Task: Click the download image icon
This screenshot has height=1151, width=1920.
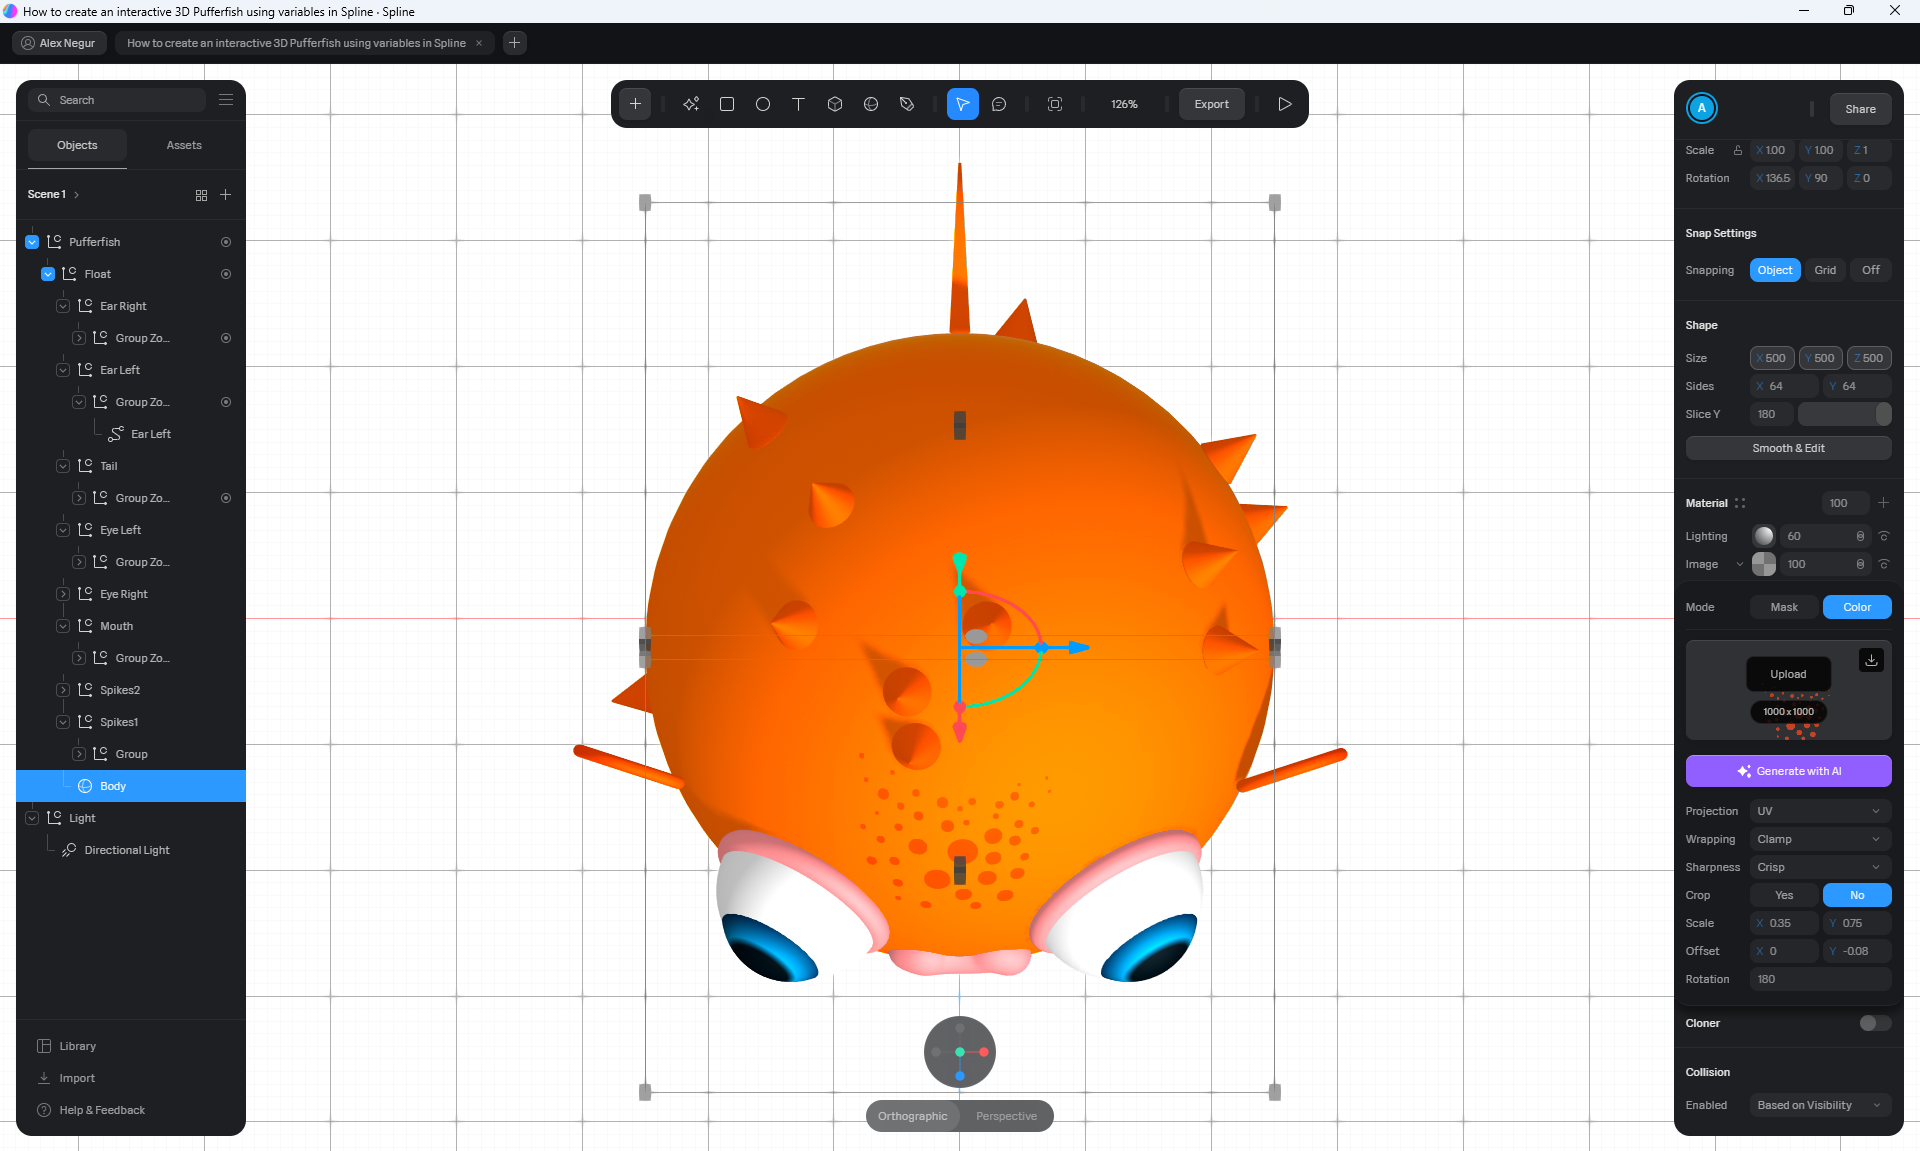Action: [1871, 660]
